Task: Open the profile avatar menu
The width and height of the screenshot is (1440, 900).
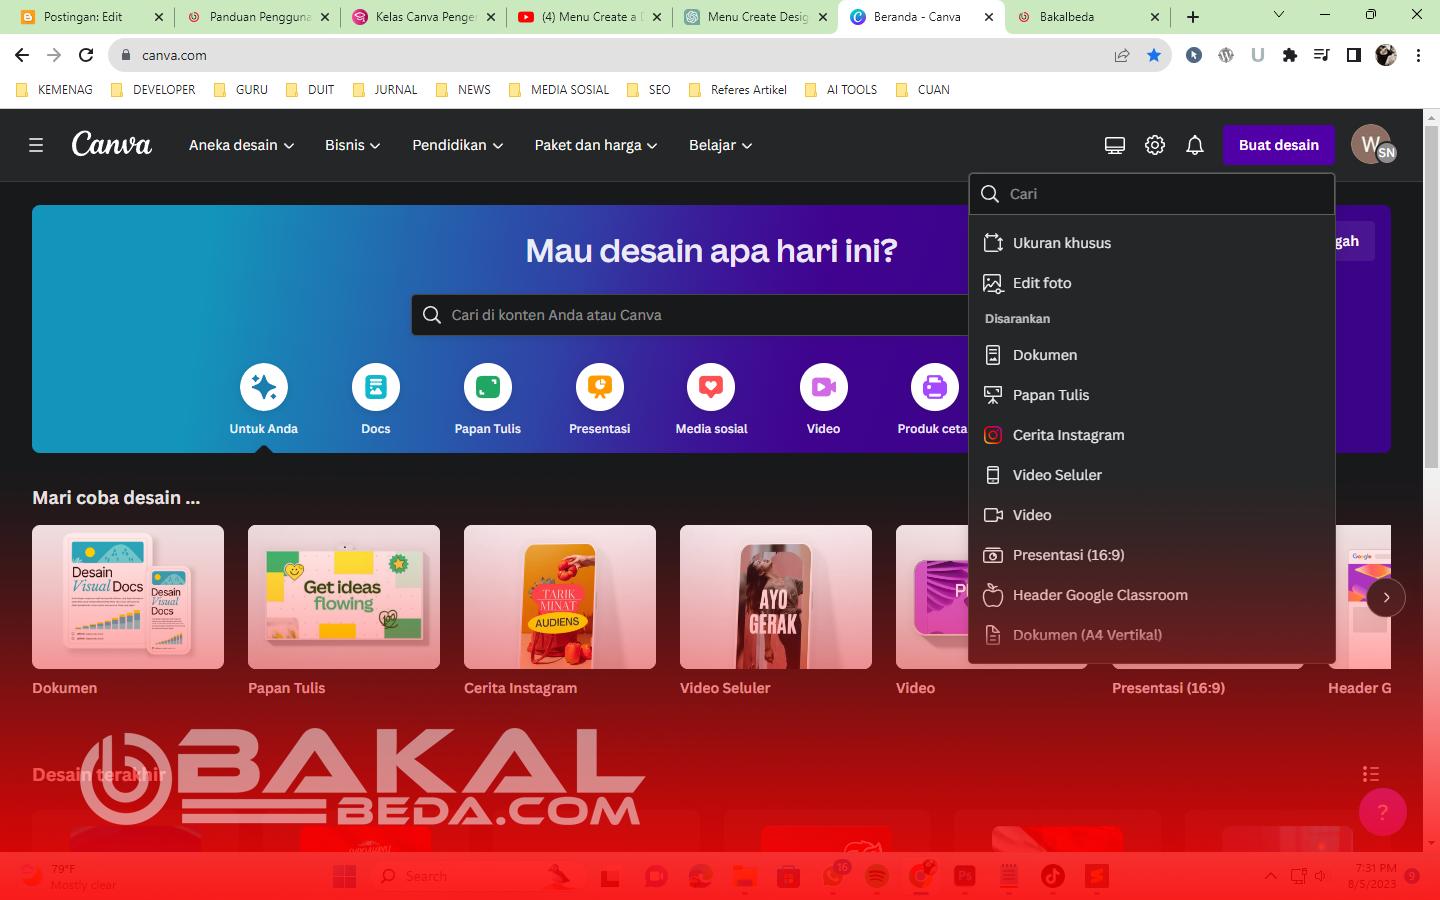Action: coord(1372,144)
